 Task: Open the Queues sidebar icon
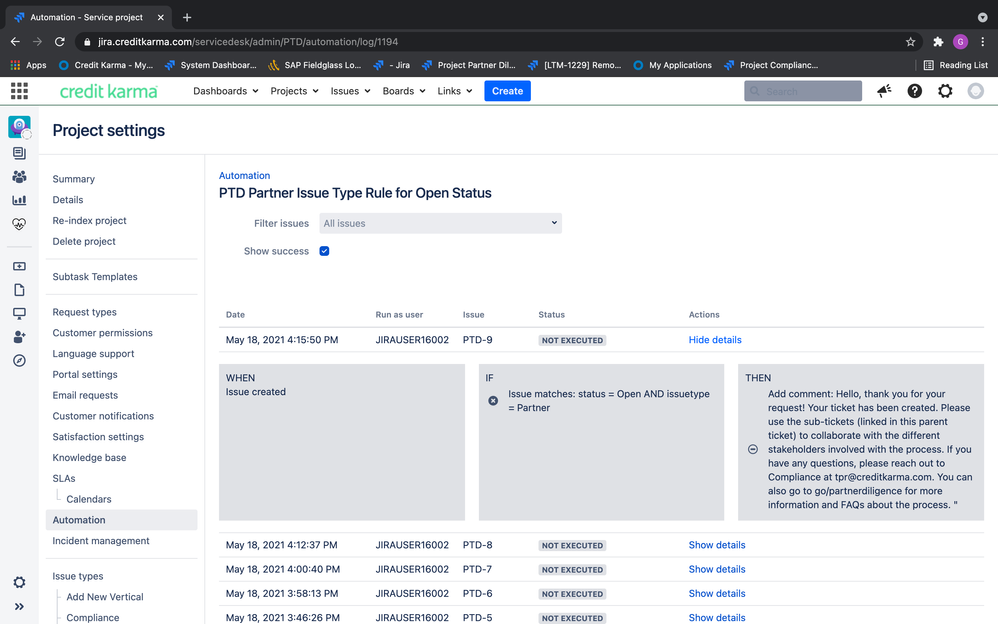[x=19, y=153]
